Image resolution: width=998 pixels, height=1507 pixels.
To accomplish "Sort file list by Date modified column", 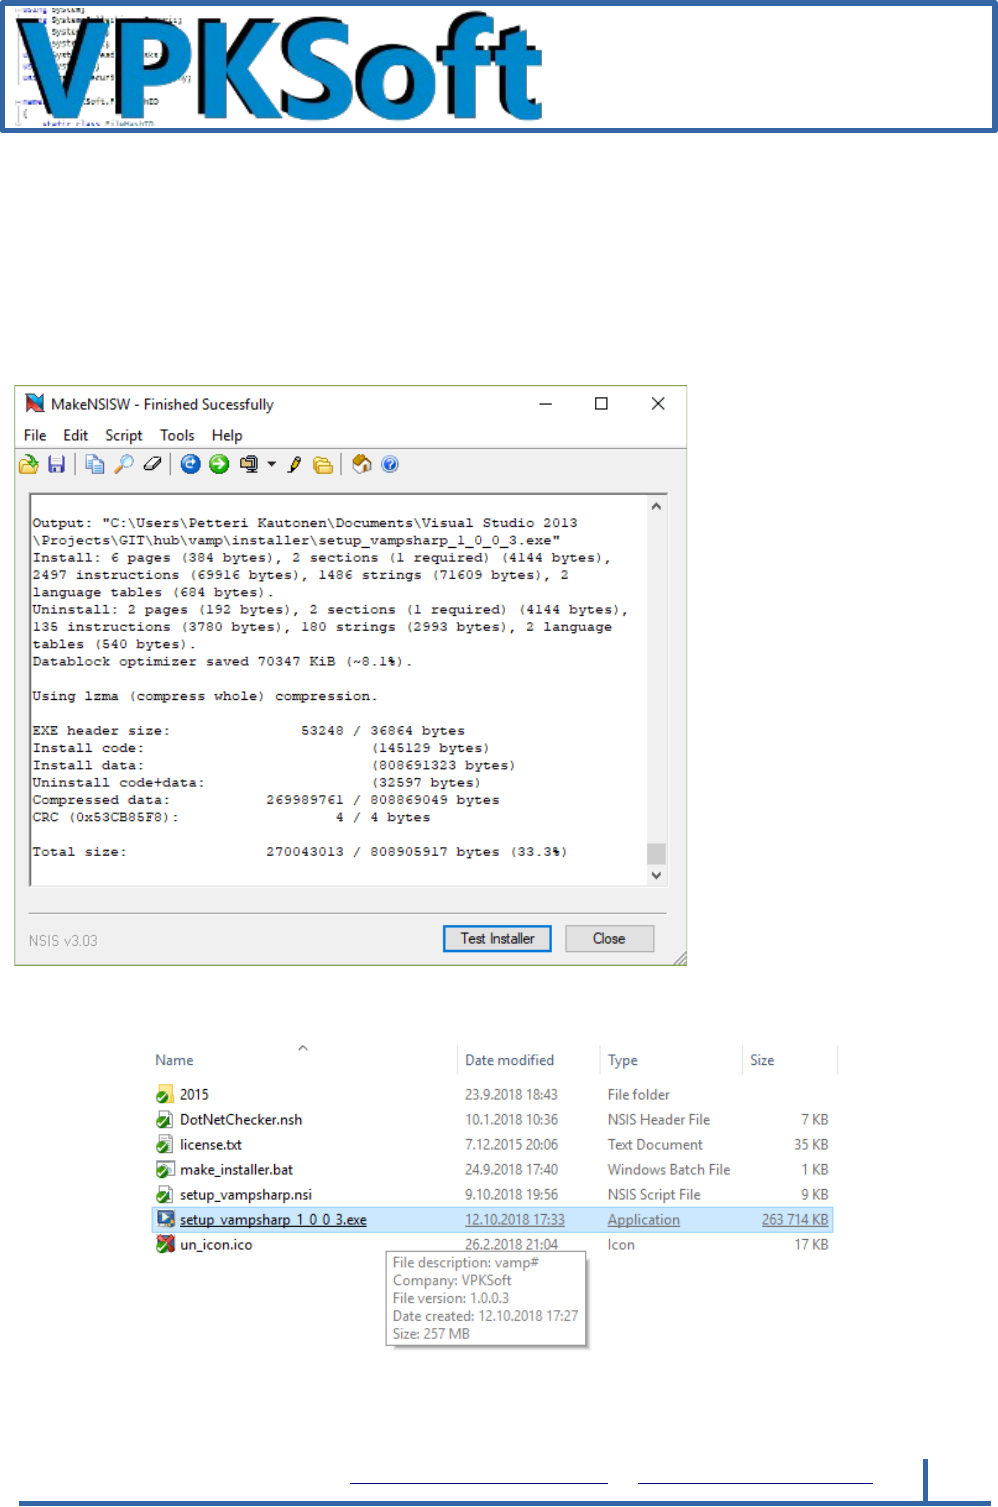I will (509, 1060).
